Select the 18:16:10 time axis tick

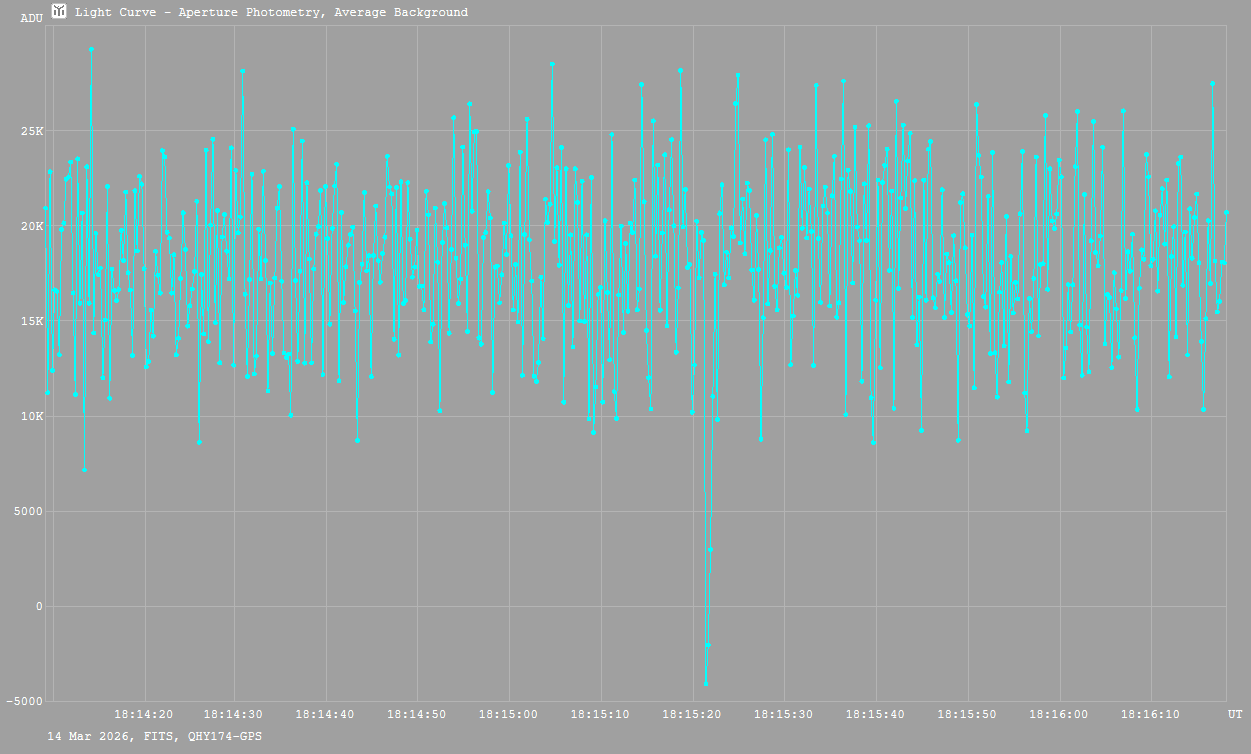tap(1149, 714)
